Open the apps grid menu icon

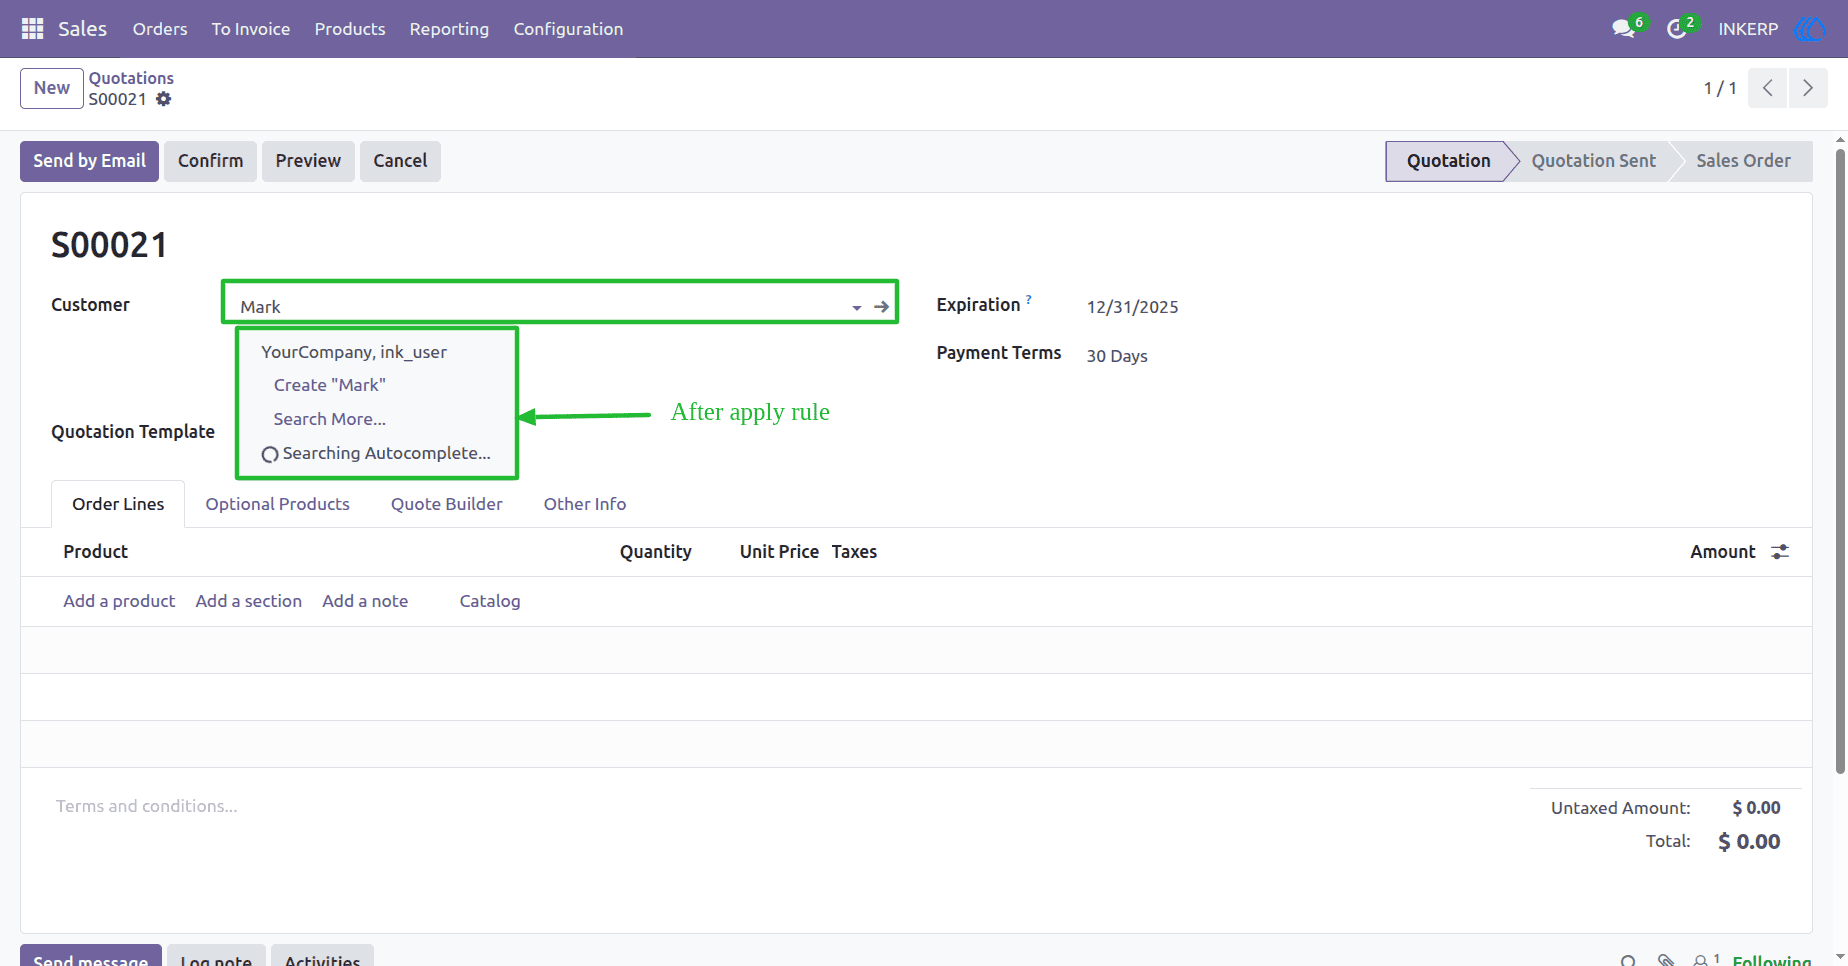(32, 29)
